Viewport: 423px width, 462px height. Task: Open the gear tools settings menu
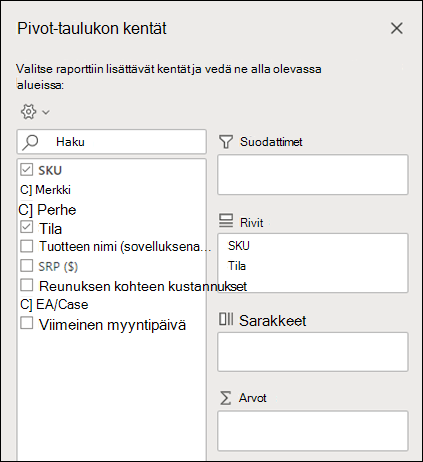[x=29, y=112]
